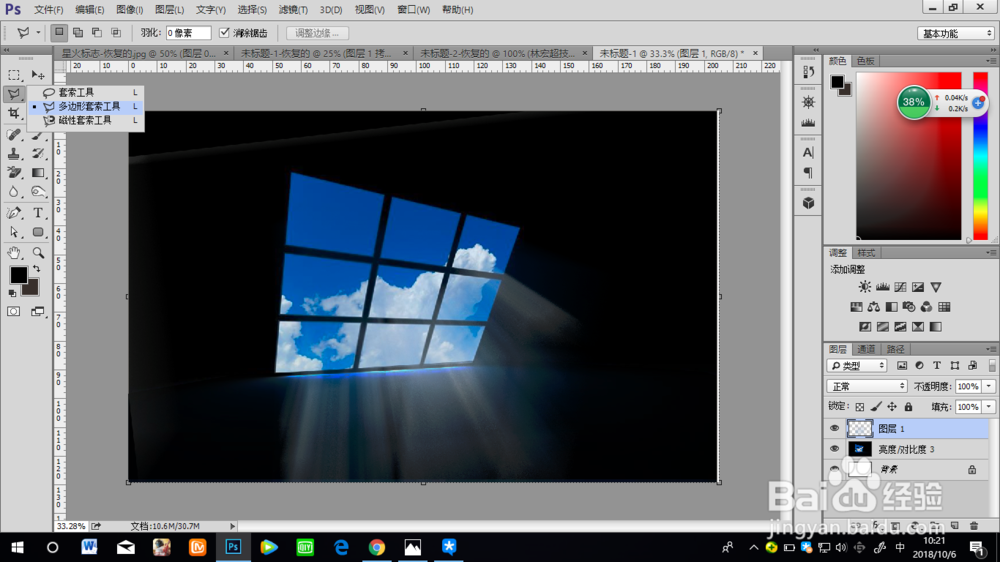
Task: Select the Crop tool
Action: point(13,114)
